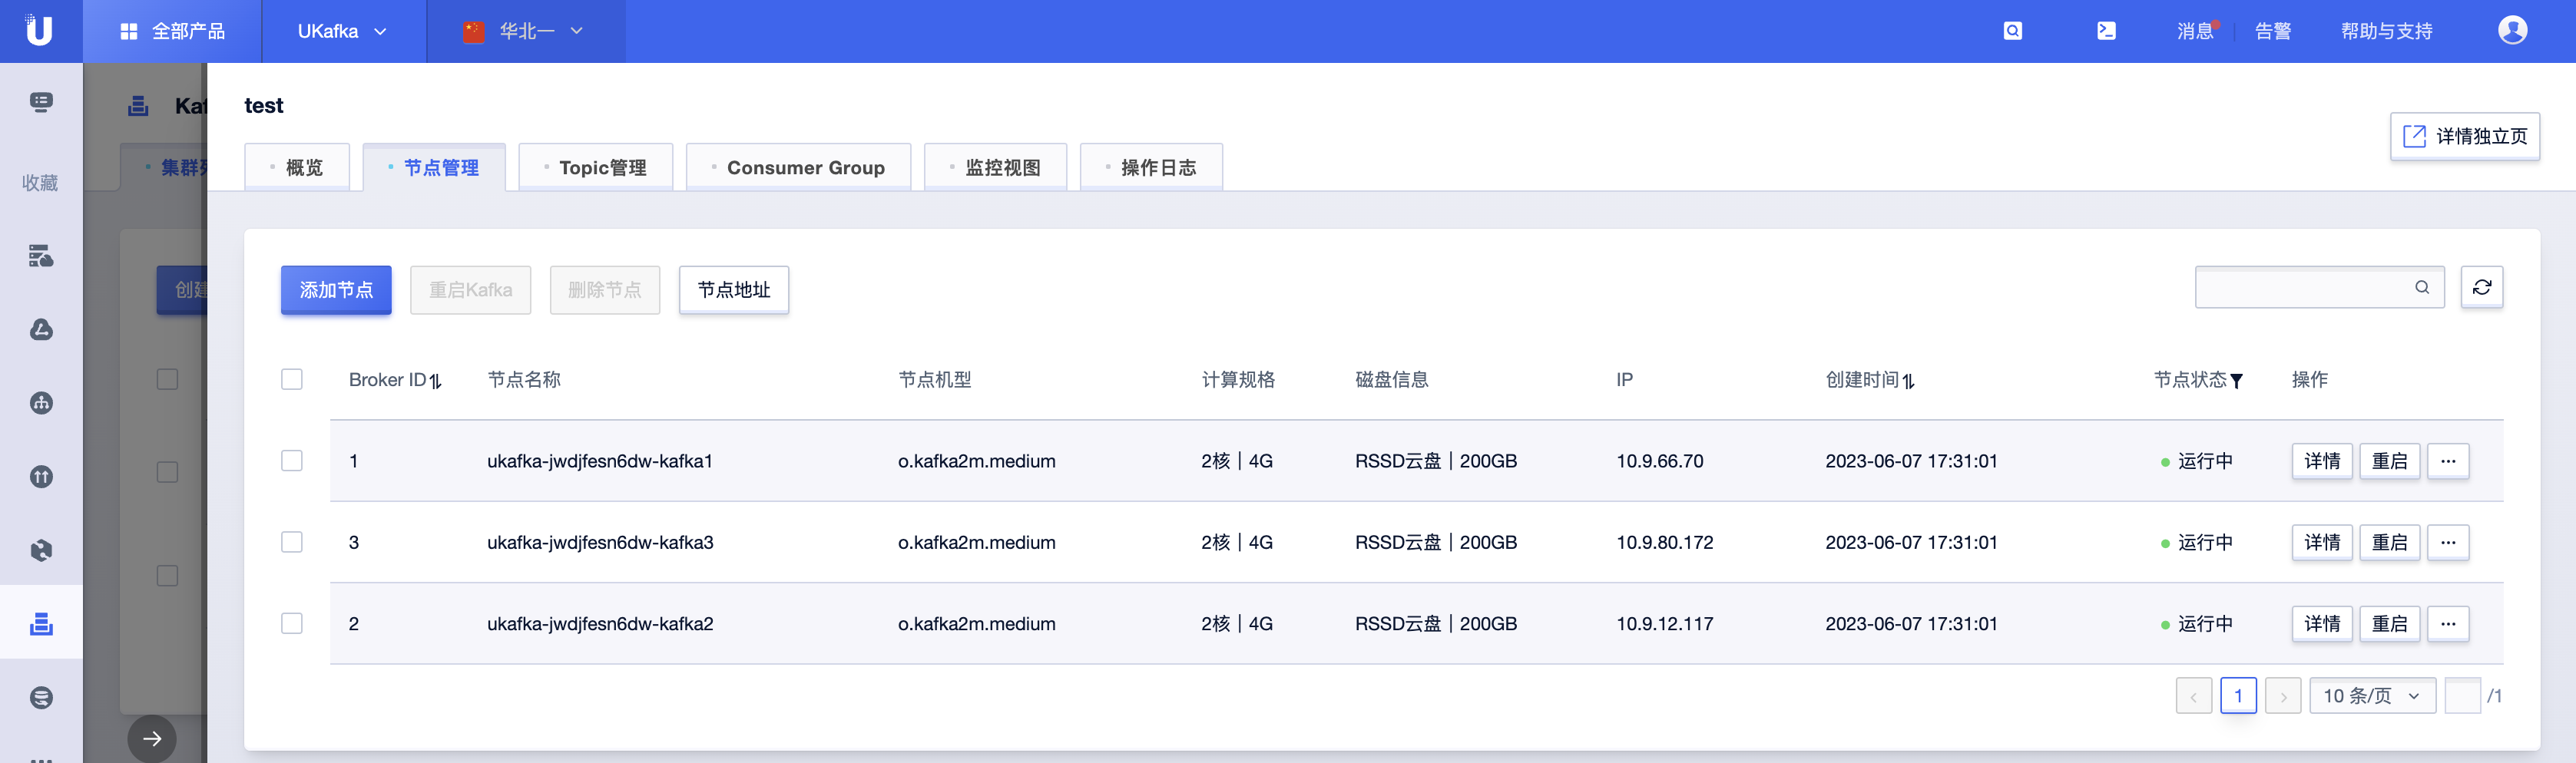Click 重启 for kafka2 row

tap(2390, 623)
